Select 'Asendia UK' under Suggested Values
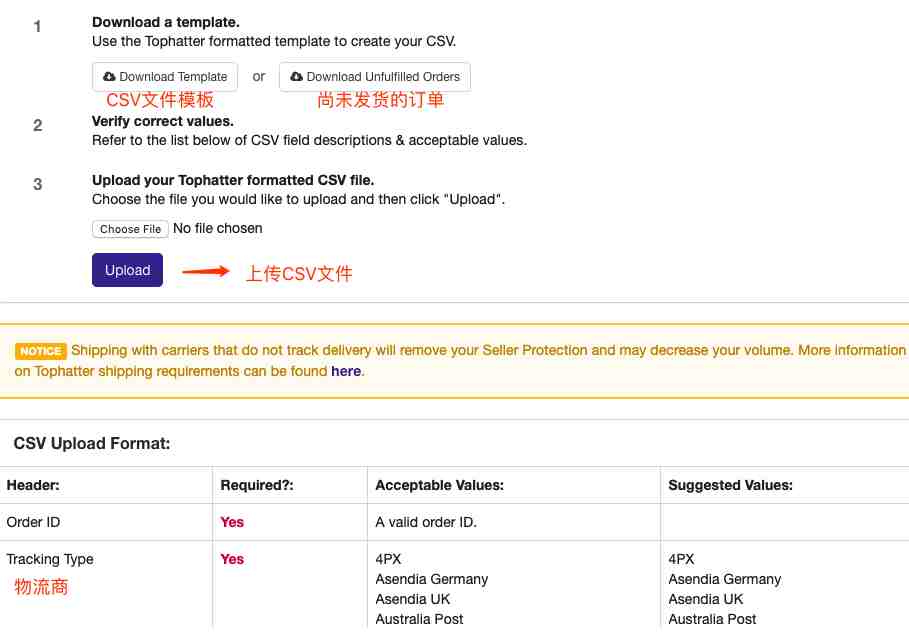 click(x=706, y=599)
